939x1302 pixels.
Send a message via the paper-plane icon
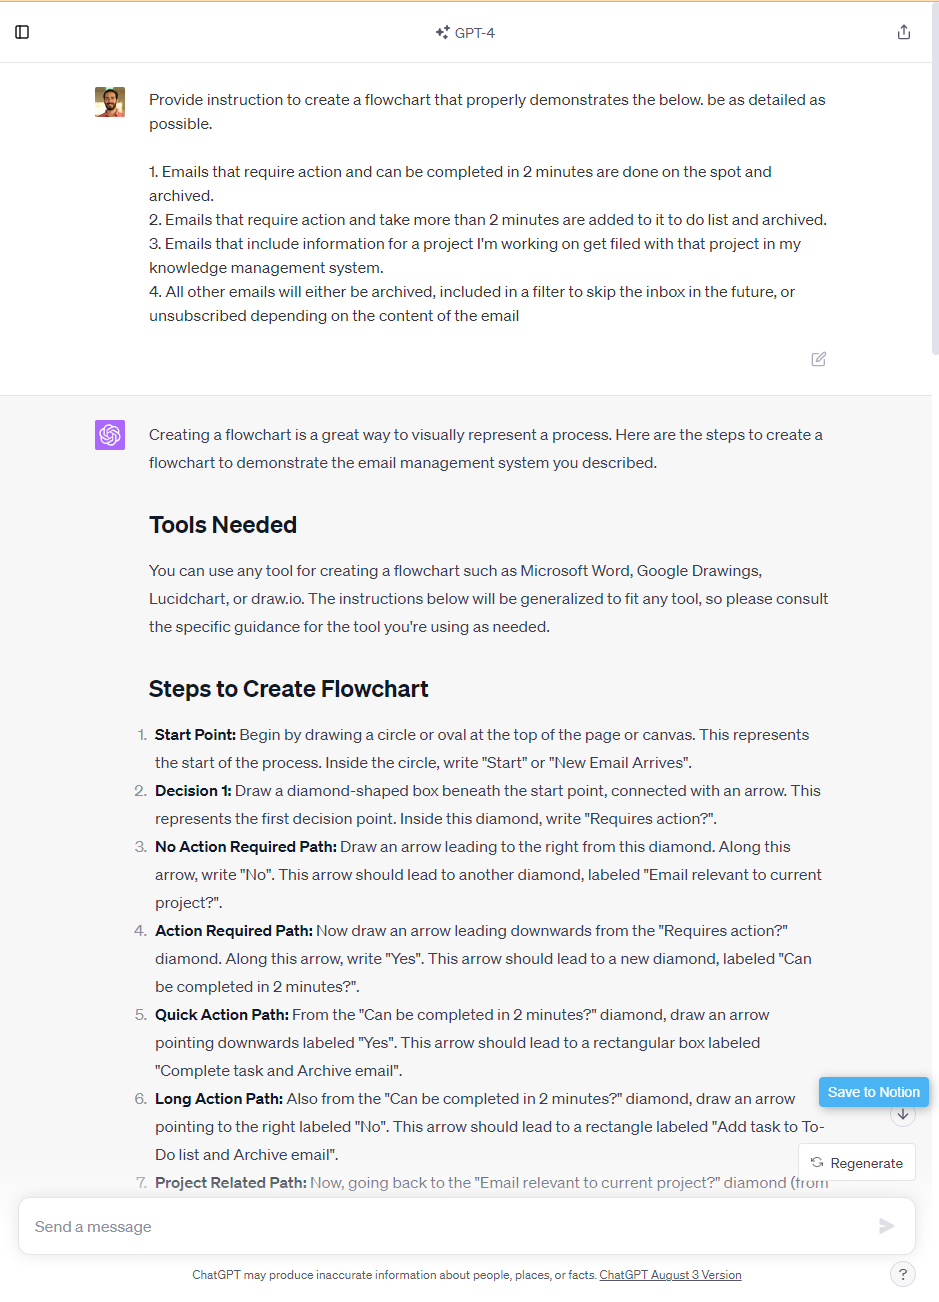pyautogui.click(x=887, y=1225)
